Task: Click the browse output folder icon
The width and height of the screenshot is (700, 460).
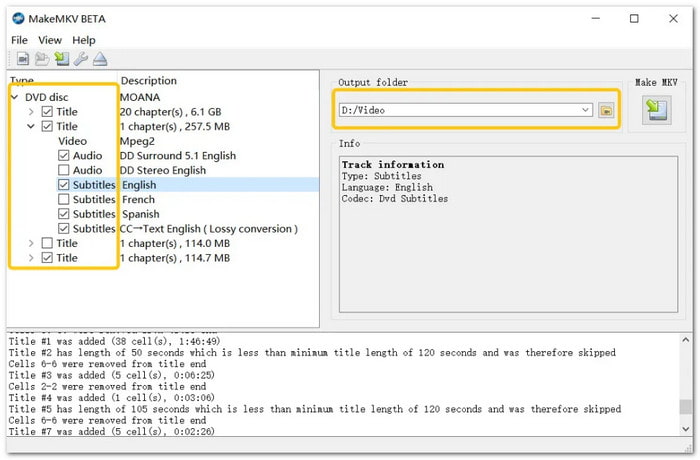Action: (x=606, y=110)
